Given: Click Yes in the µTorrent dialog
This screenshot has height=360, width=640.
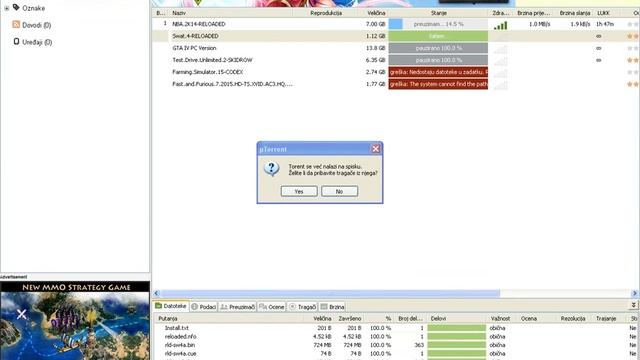Looking at the screenshot, I should [x=299, y=191].
